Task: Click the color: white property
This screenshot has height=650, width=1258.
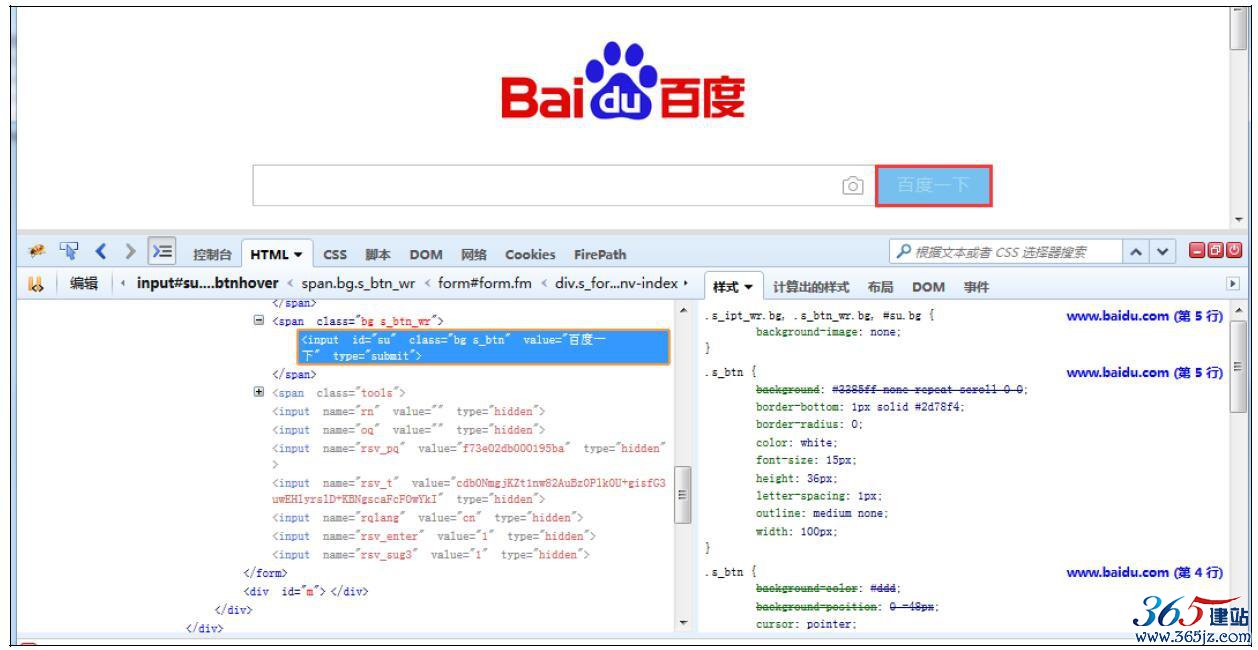Action: (797, 442)
